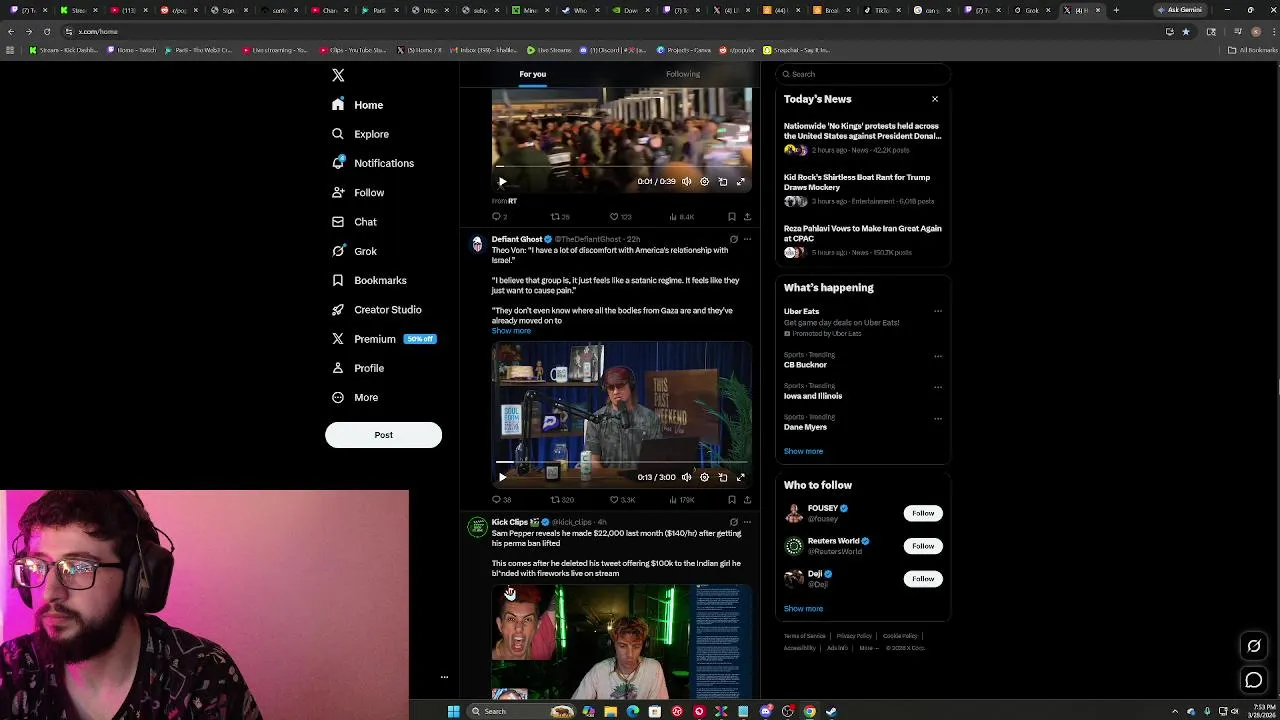Repost the Defiant Ghost post
The image size is (1280, 720).
tap(562, 500)
